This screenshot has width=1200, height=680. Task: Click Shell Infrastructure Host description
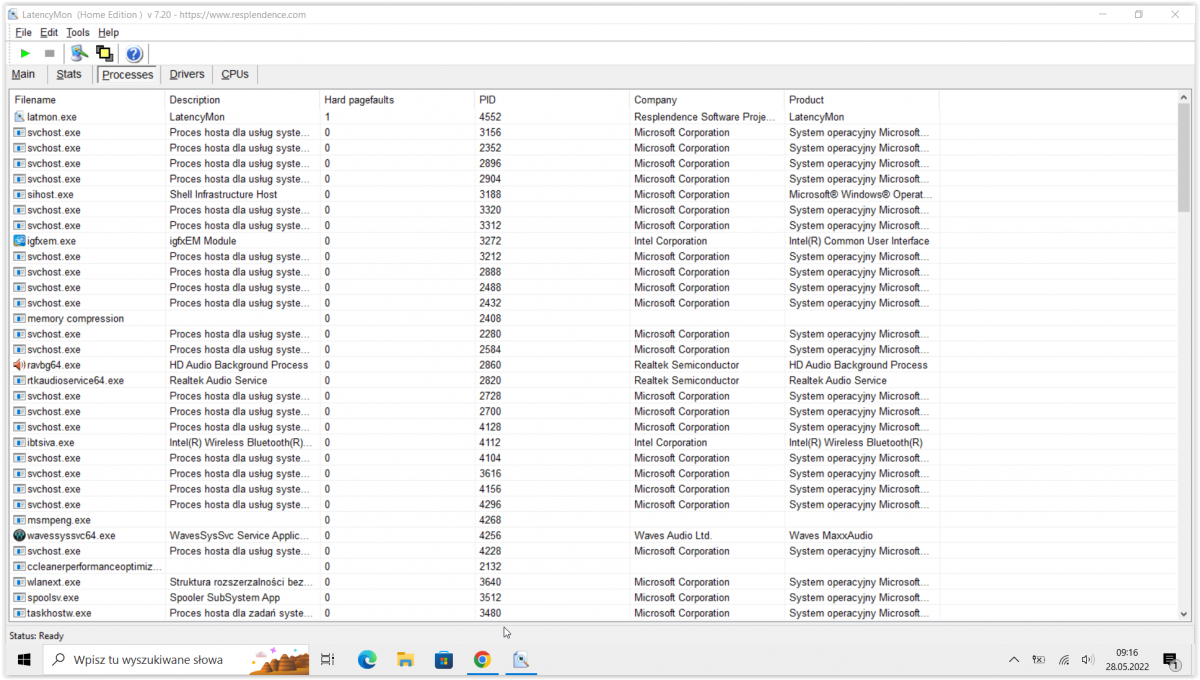(223, 195)
